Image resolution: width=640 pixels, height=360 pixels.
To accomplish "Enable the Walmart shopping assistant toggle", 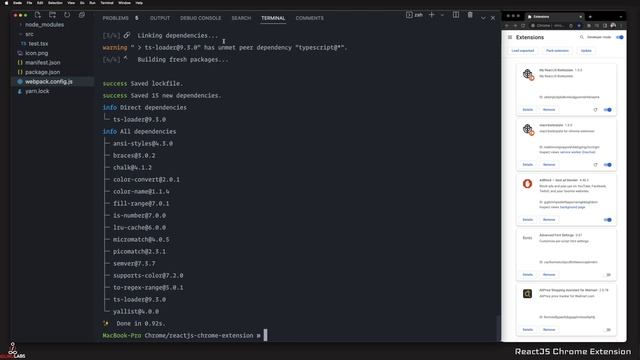I will click(608, 330).
